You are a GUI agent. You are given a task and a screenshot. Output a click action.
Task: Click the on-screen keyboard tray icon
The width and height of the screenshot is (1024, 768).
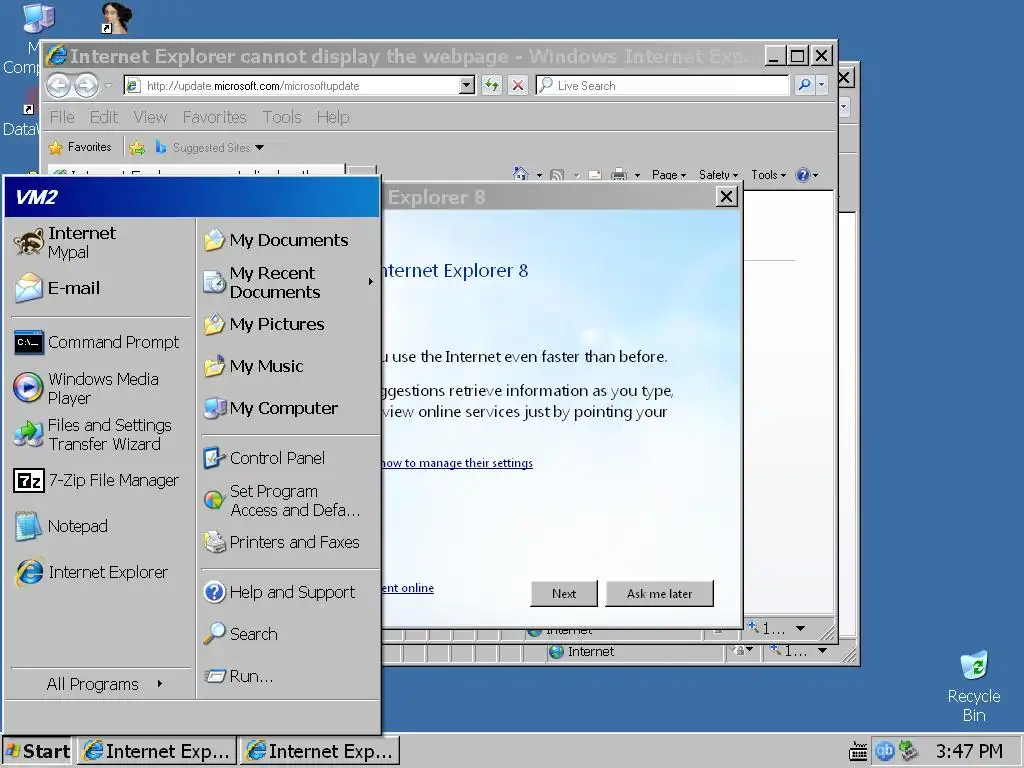[858, 752]
